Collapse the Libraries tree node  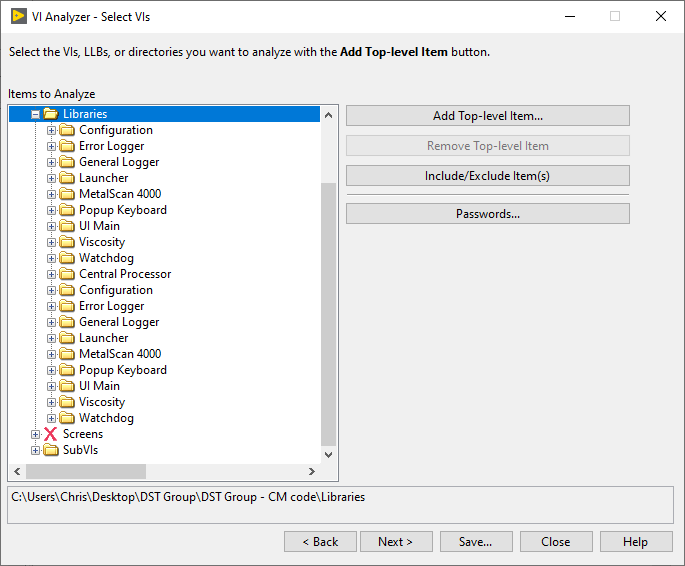click(36, 114)
